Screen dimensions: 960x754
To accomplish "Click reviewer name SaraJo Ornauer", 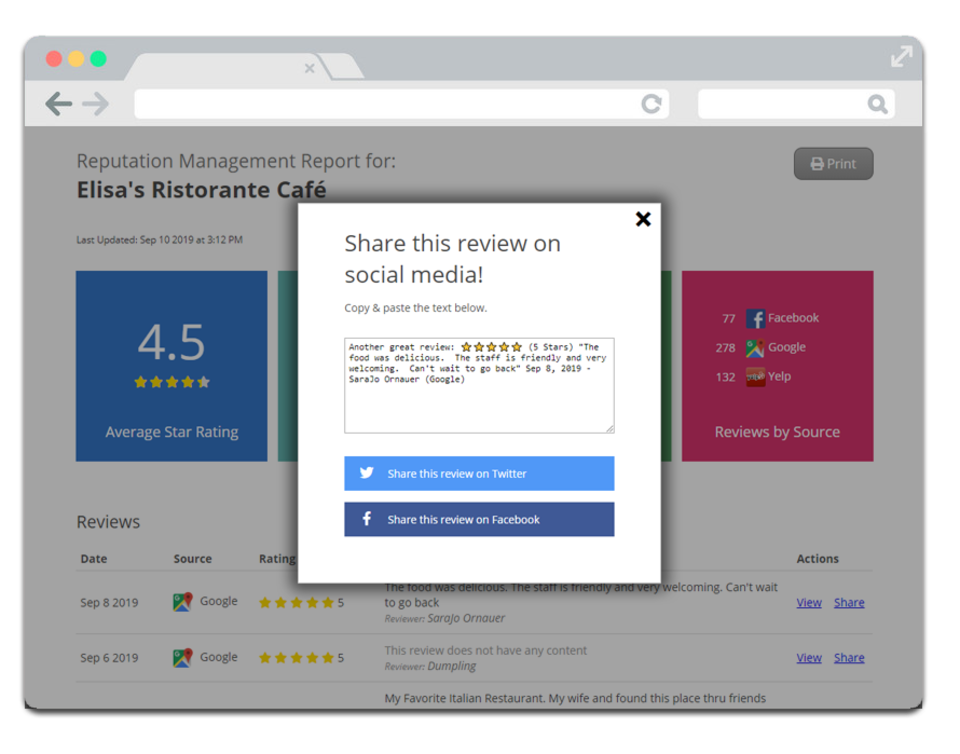I will (x=466, y=618).
